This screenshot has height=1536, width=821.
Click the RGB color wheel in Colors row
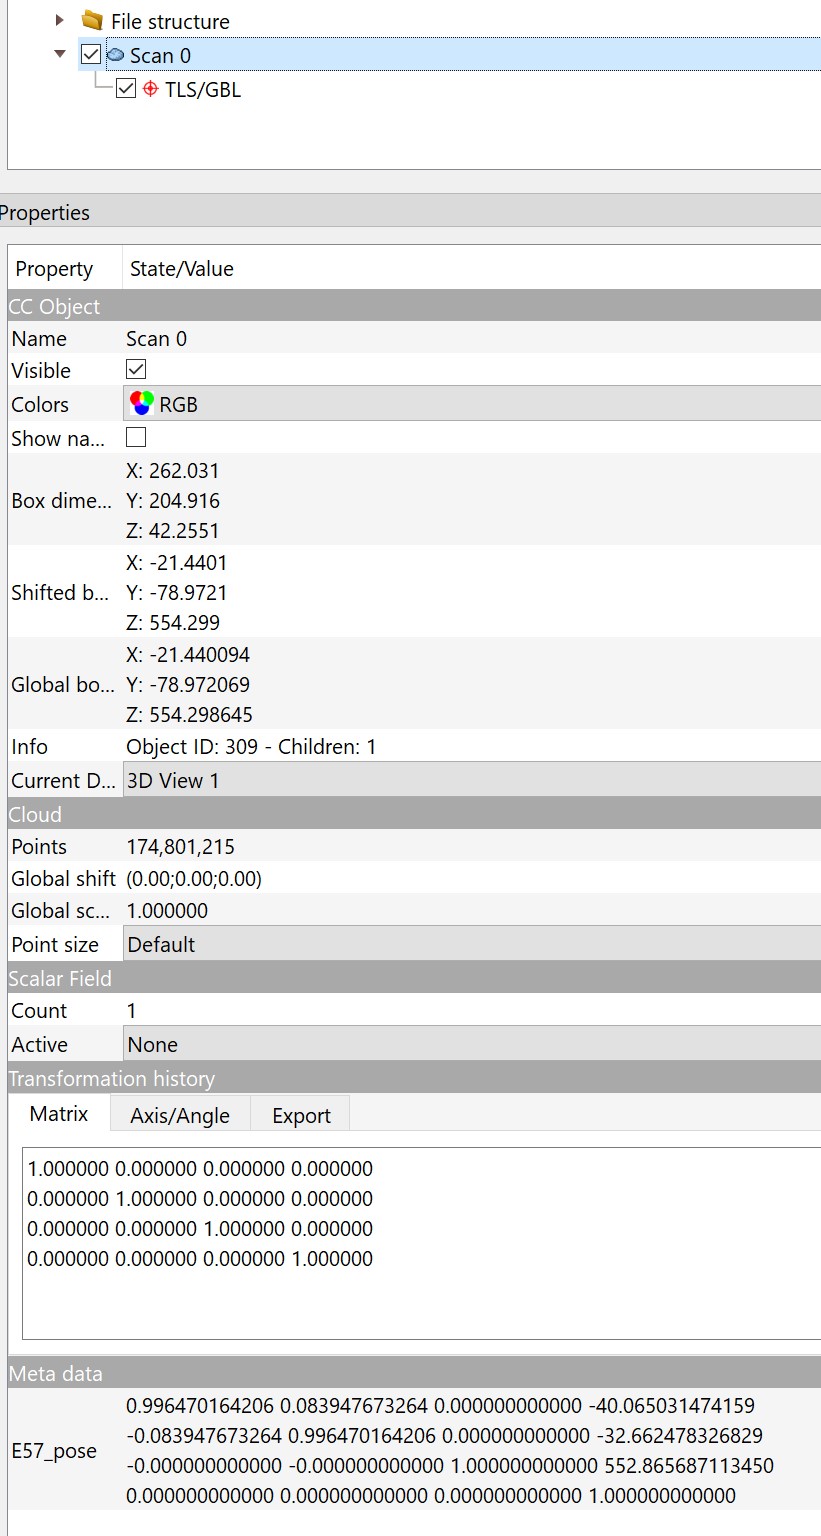[142, 404]
